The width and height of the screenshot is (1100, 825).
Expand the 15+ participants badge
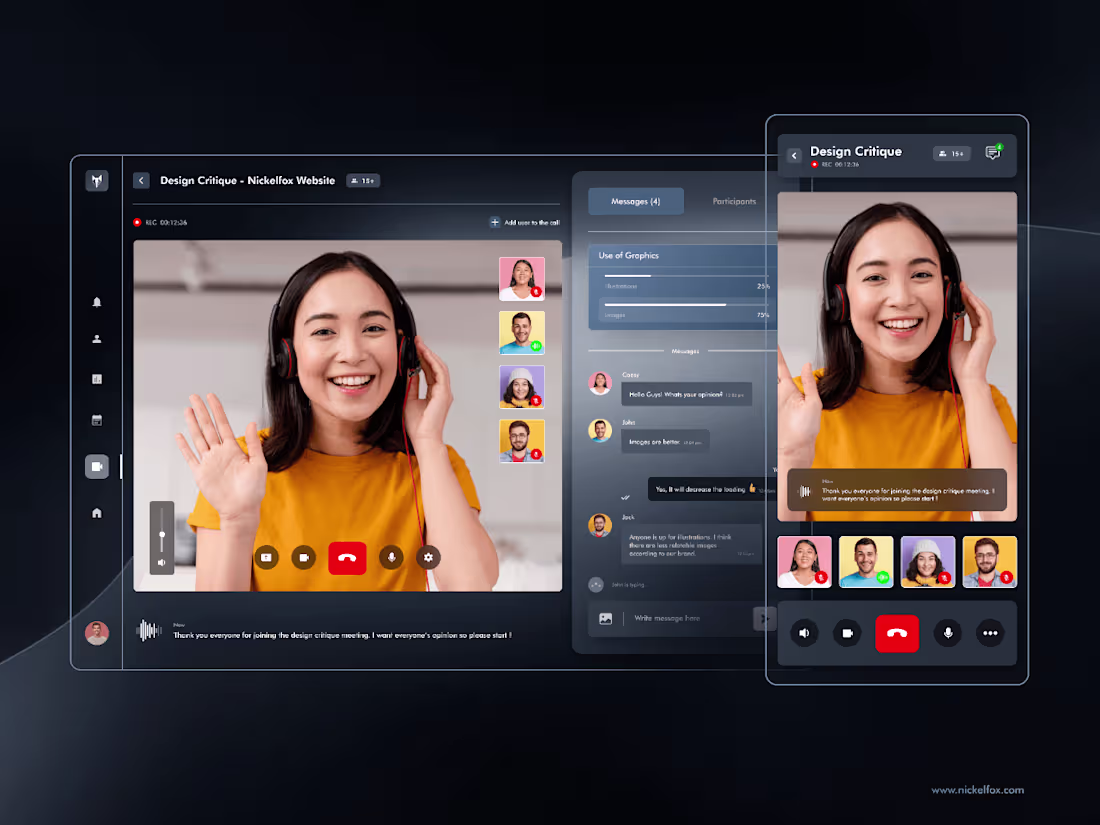[x=362, y=180]
